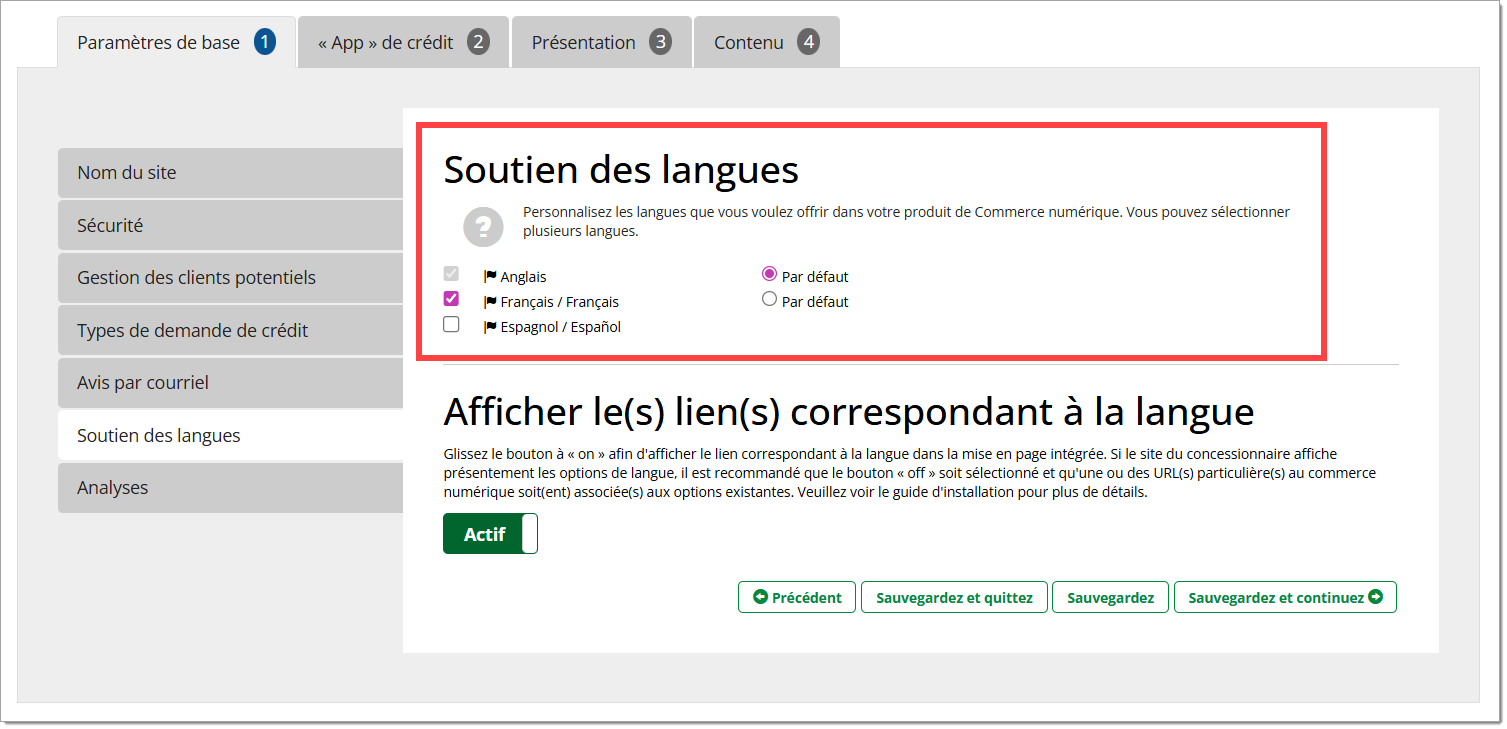
Task: Open Sécurité in the sidebar
Action: (x=230, y=225)
